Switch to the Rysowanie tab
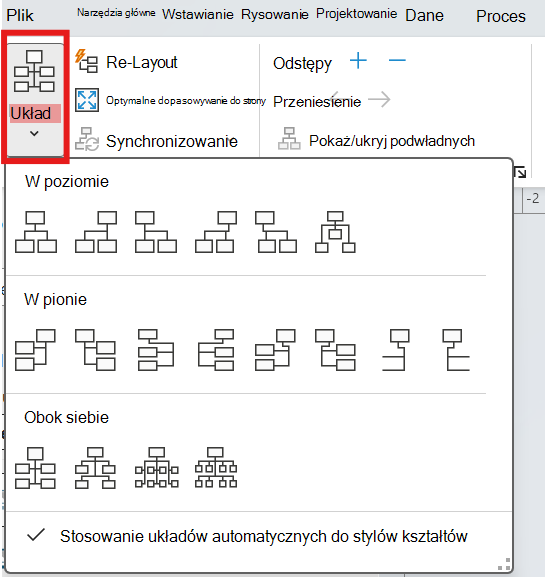This screenshot has height=577, width=545. pyautogui.click(x=275, y=15)
